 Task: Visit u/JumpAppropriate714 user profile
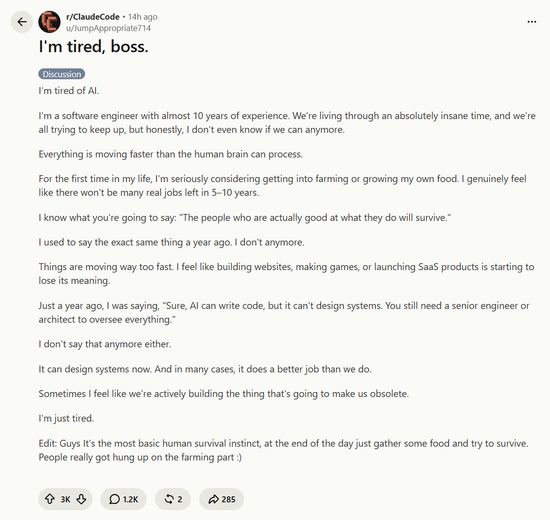108,28
